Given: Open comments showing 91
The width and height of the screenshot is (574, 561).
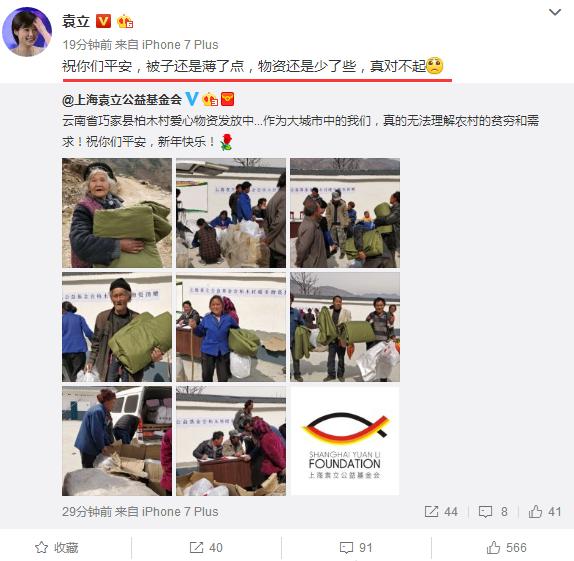Looking at the screenshot, I should (x=356, y=547).
